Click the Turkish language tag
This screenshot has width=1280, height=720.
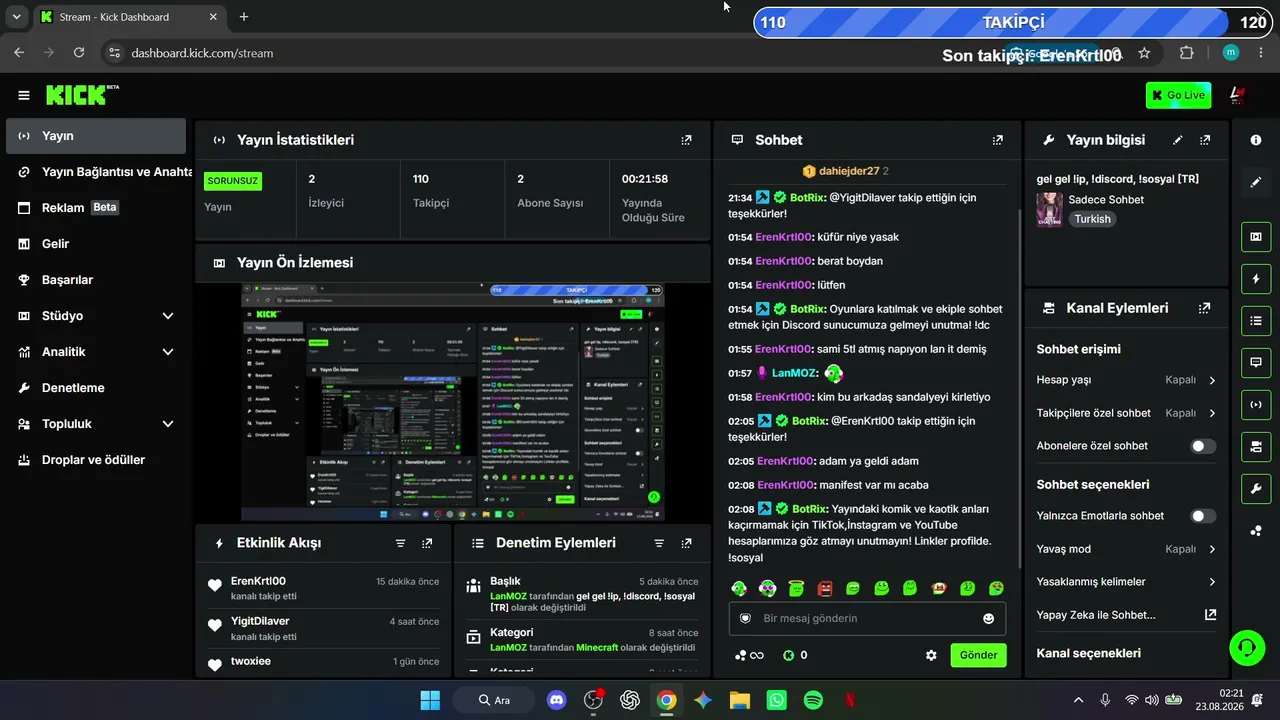click(1092, 219)
